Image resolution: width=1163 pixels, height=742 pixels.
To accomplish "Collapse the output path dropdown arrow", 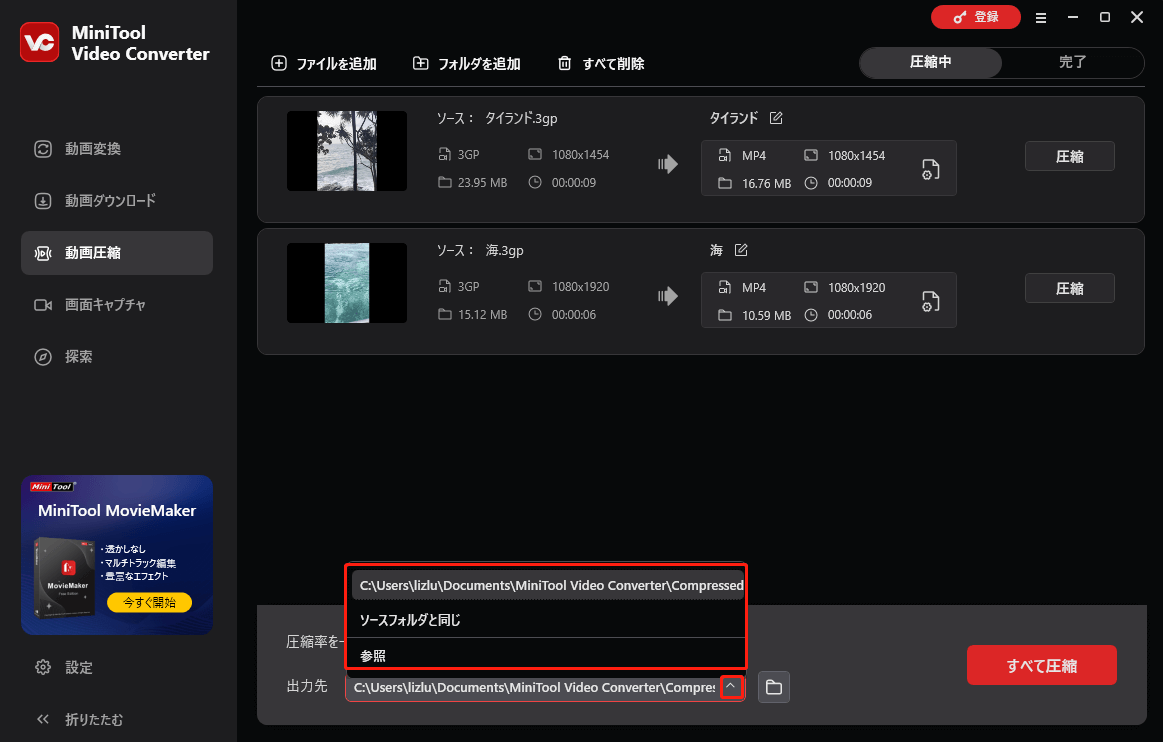I will pyautogui.click(x=731, y=686).
